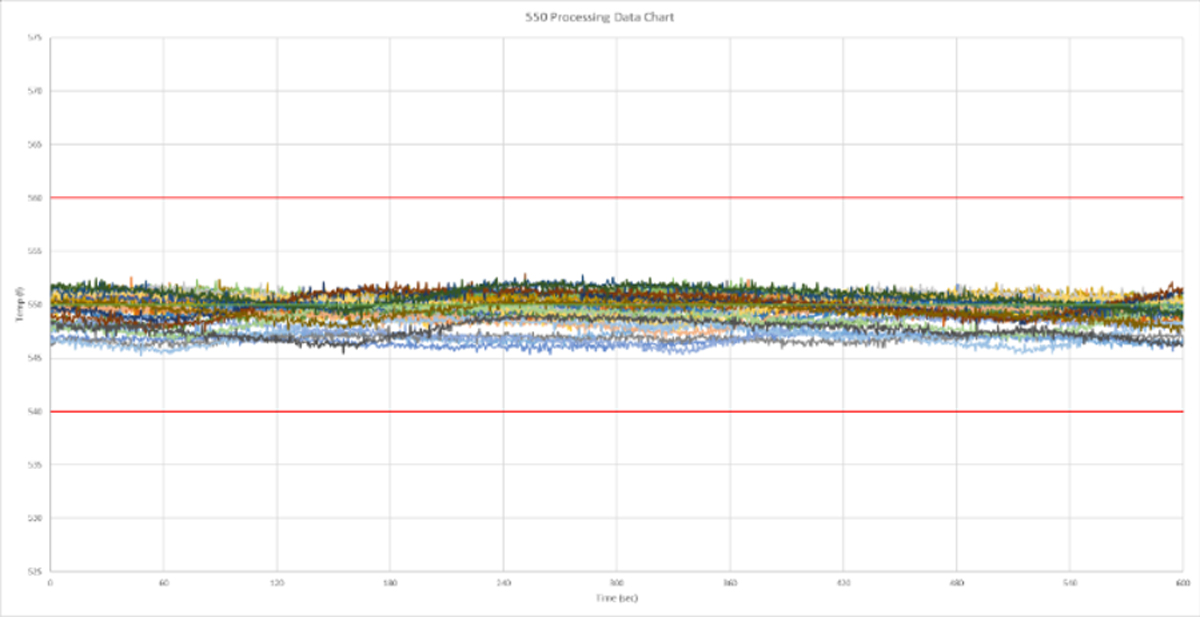Screen dimensions: 1200x617
Task: Click the 600 tick label on x-axis
Action: [1183, 582]
